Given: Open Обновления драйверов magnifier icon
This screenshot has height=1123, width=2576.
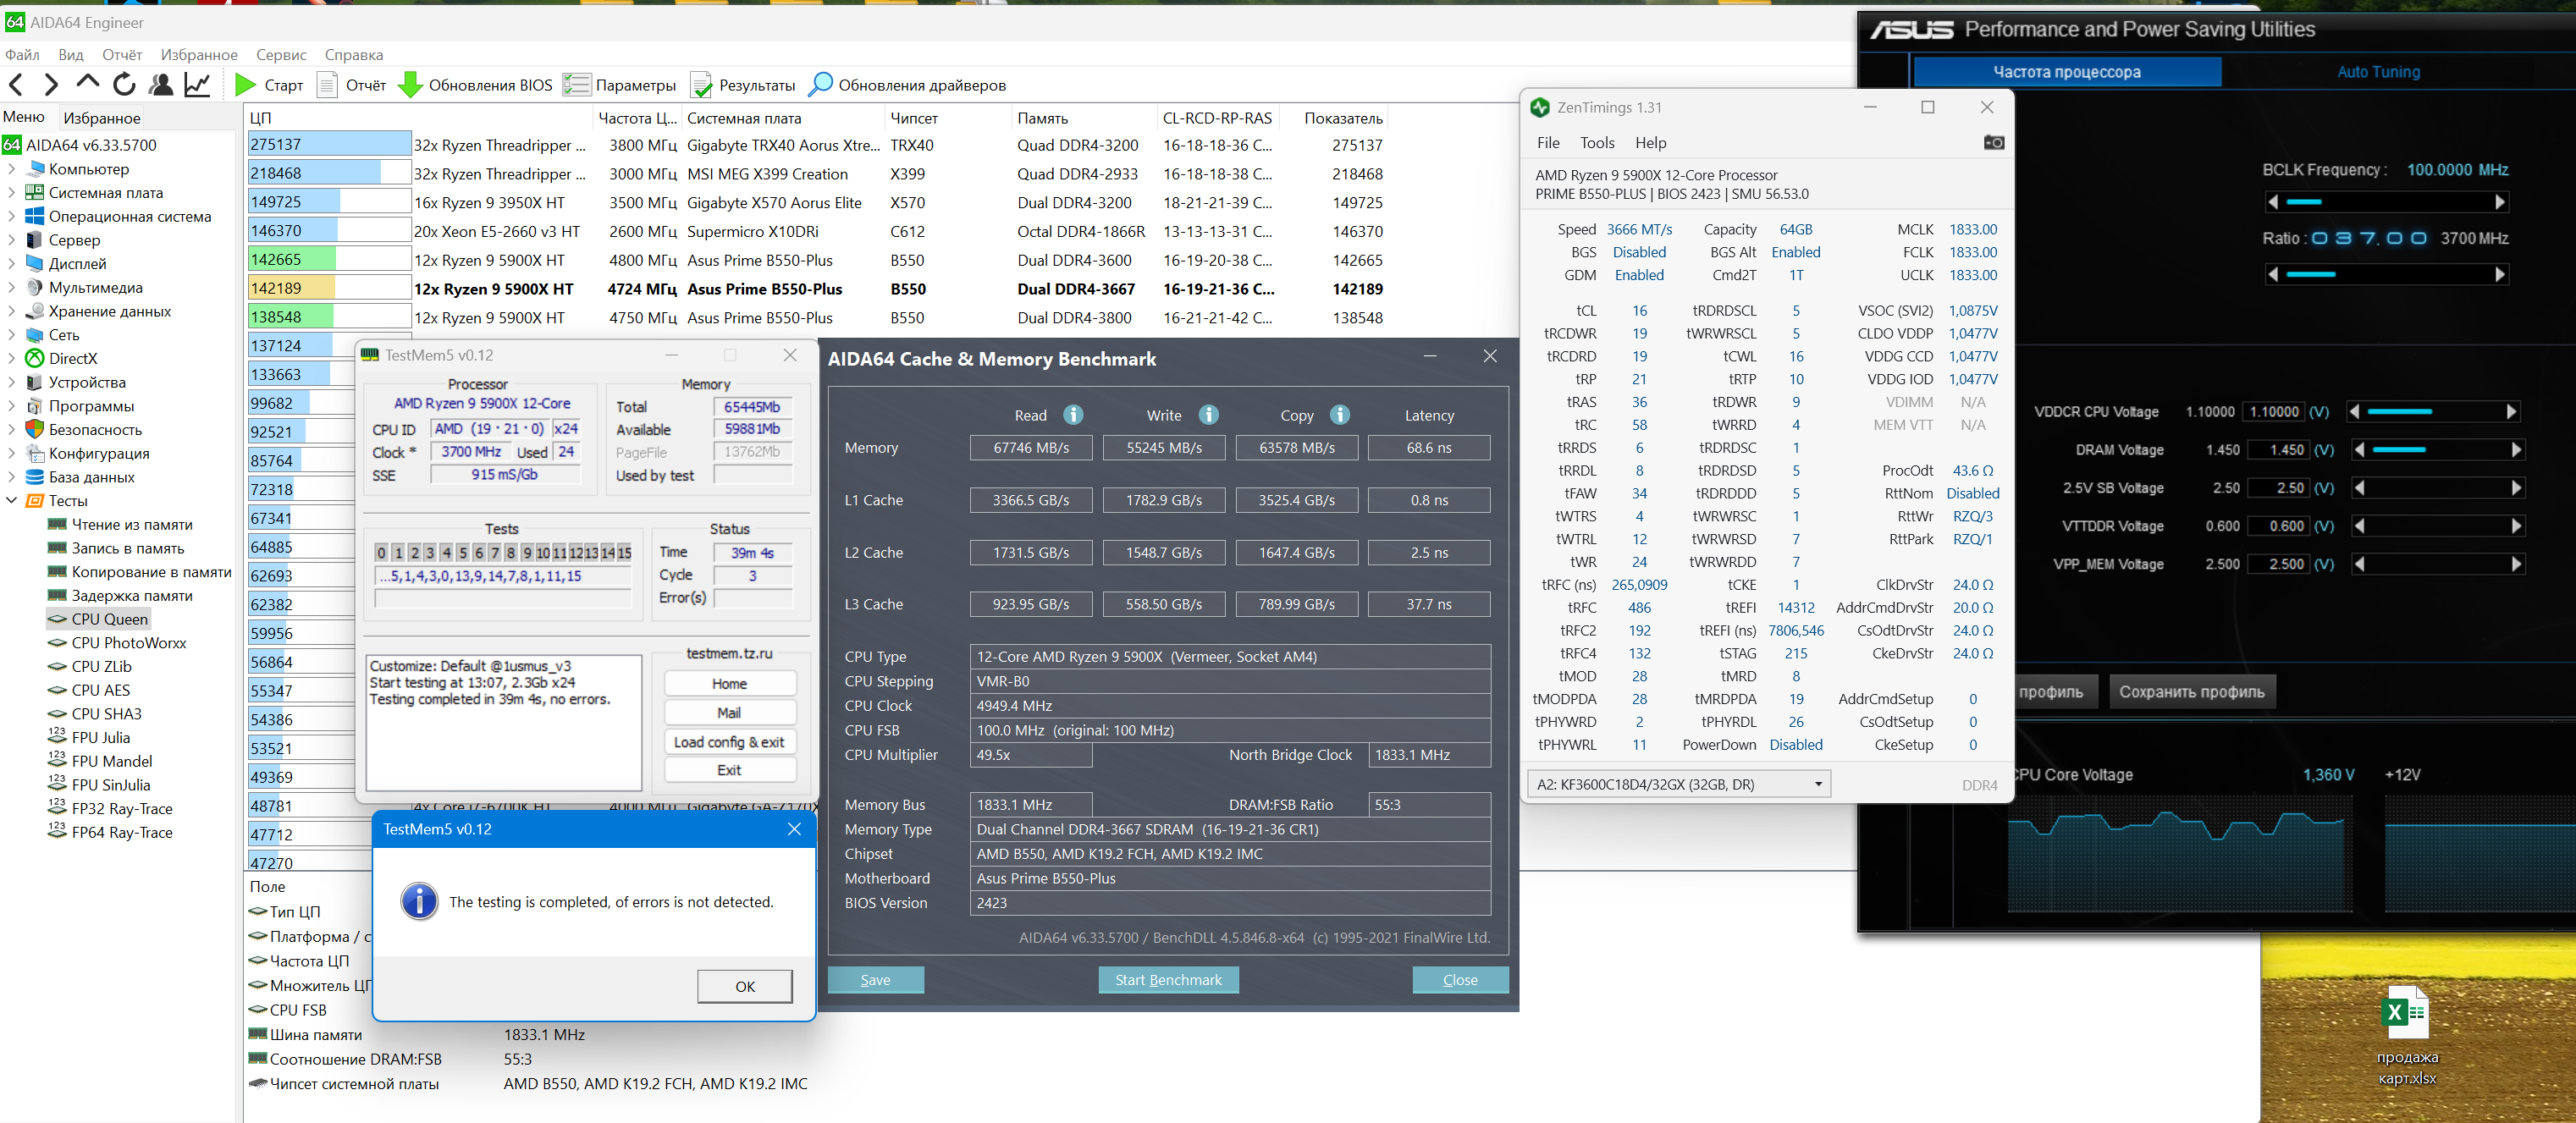Looking at the screenshot, I should [x=820, y=85].
